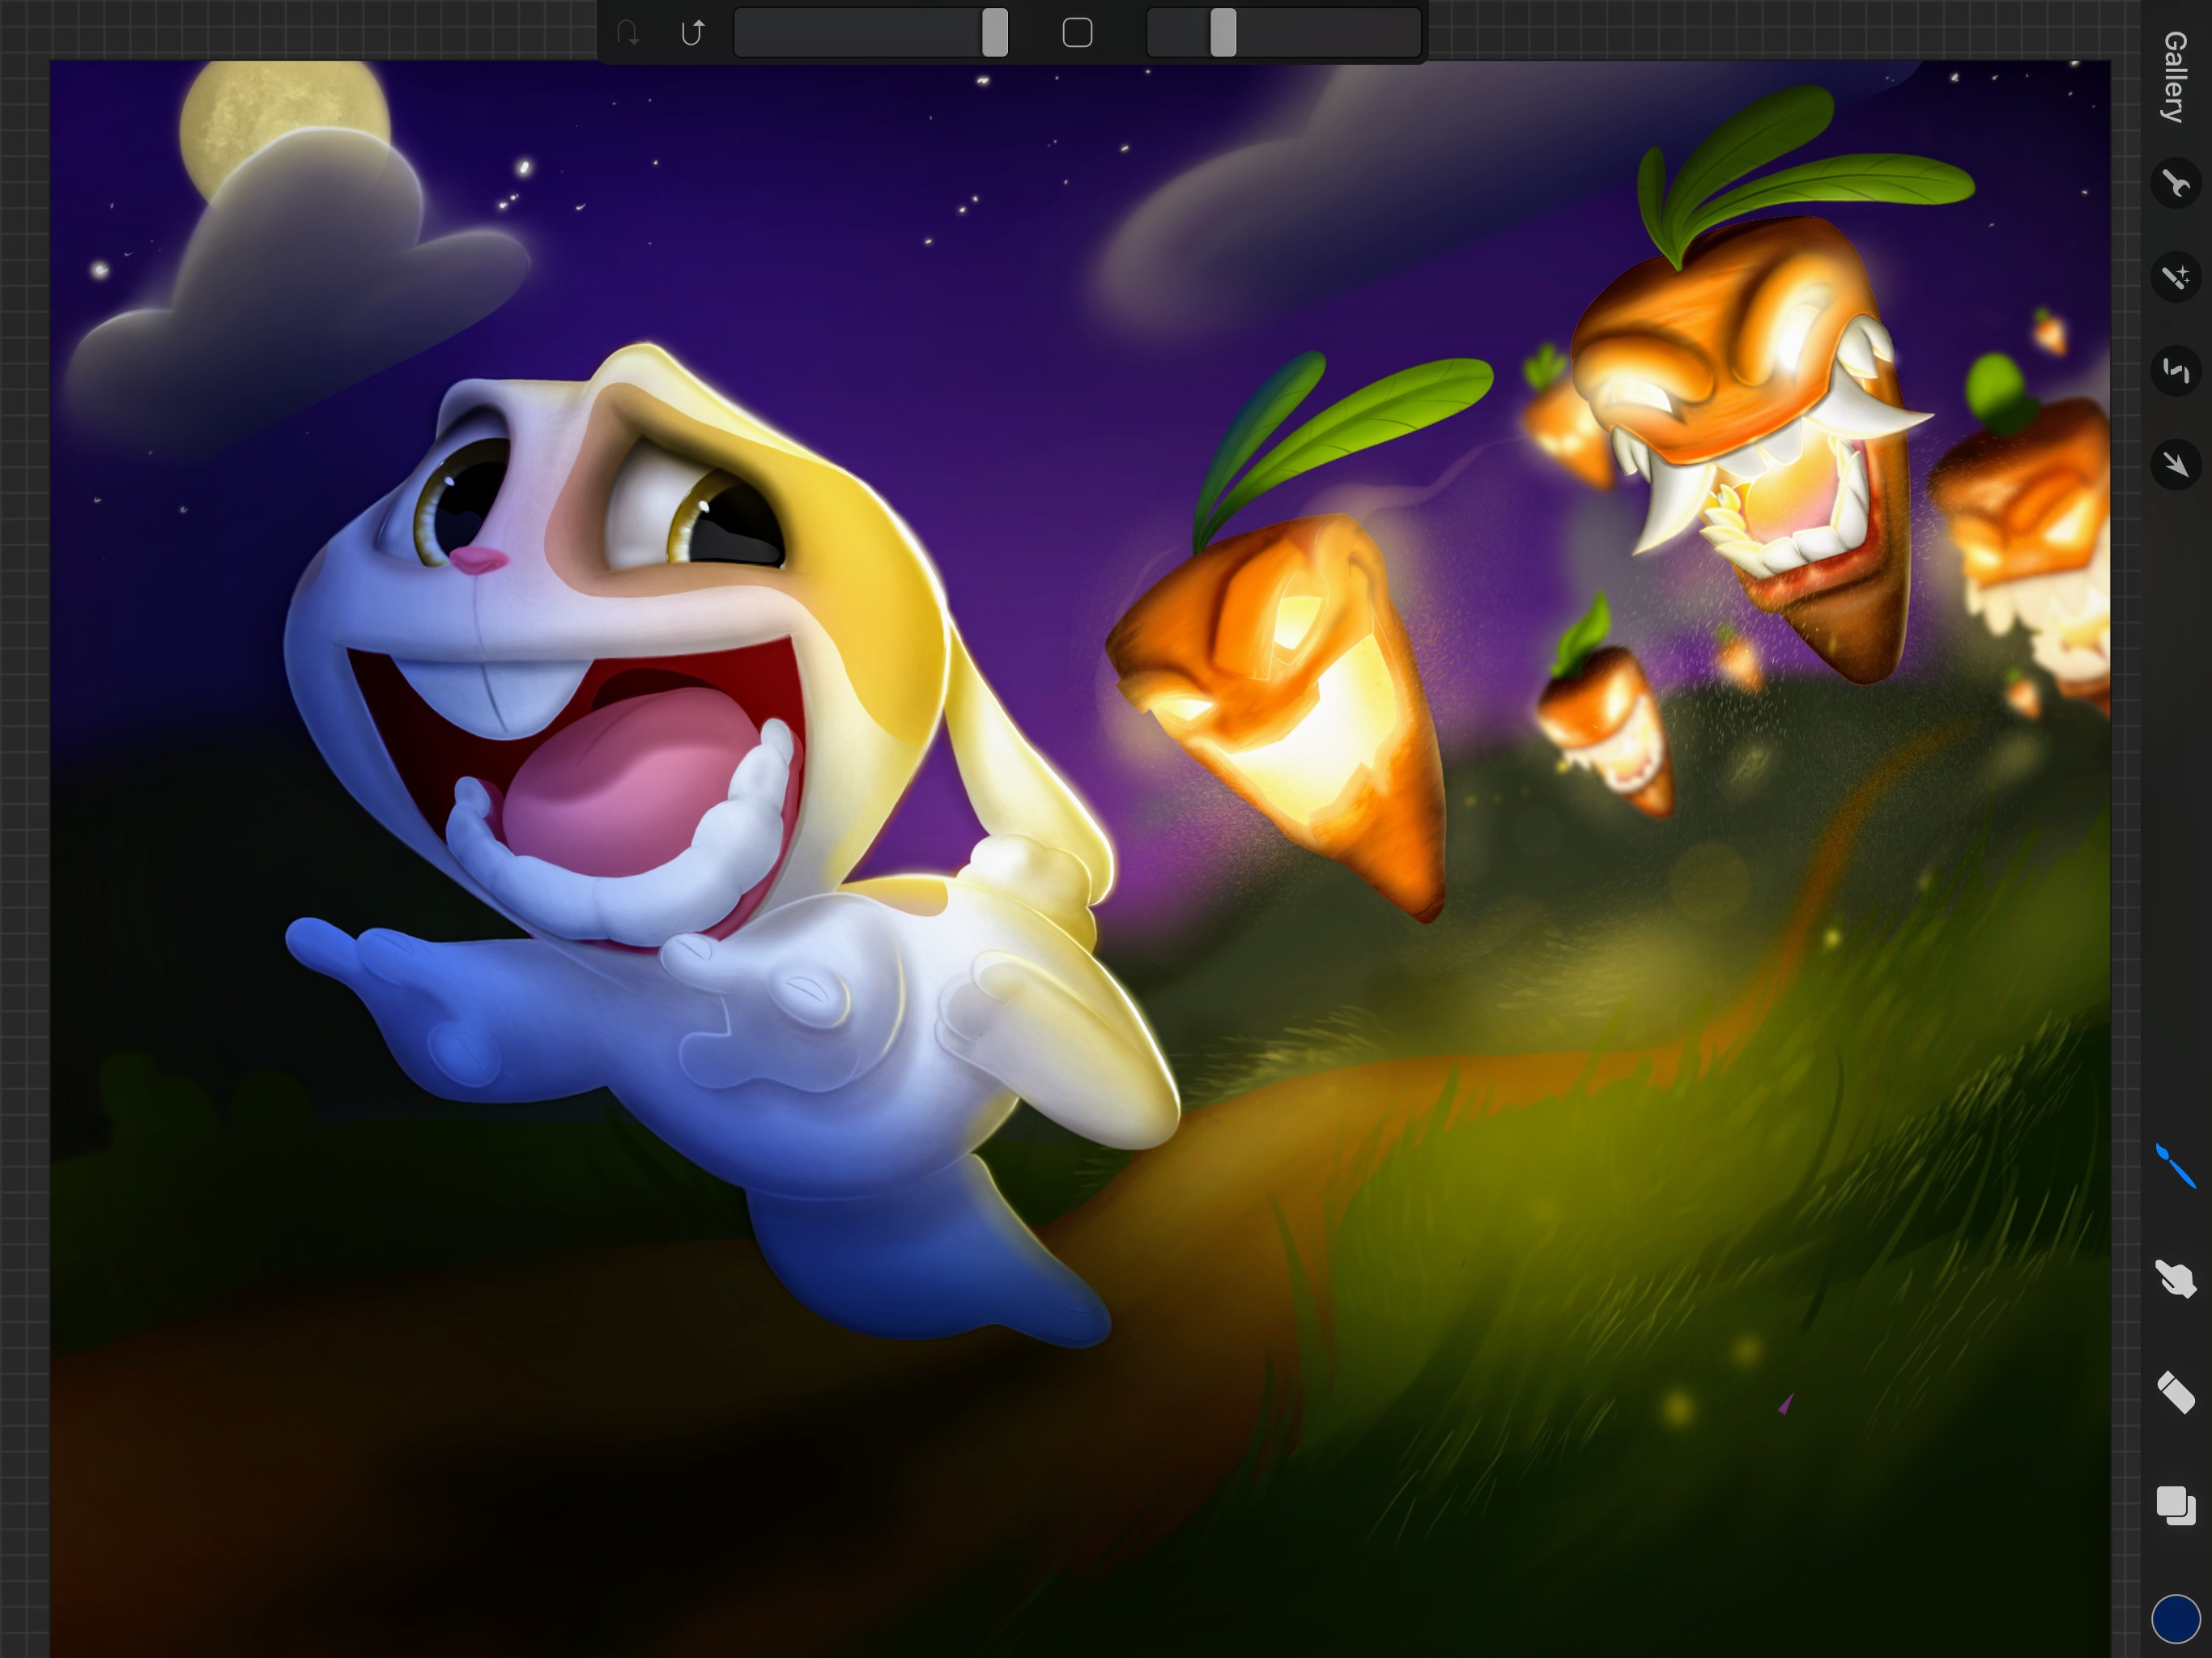Select the Brush tool

coord(2176,1166)
